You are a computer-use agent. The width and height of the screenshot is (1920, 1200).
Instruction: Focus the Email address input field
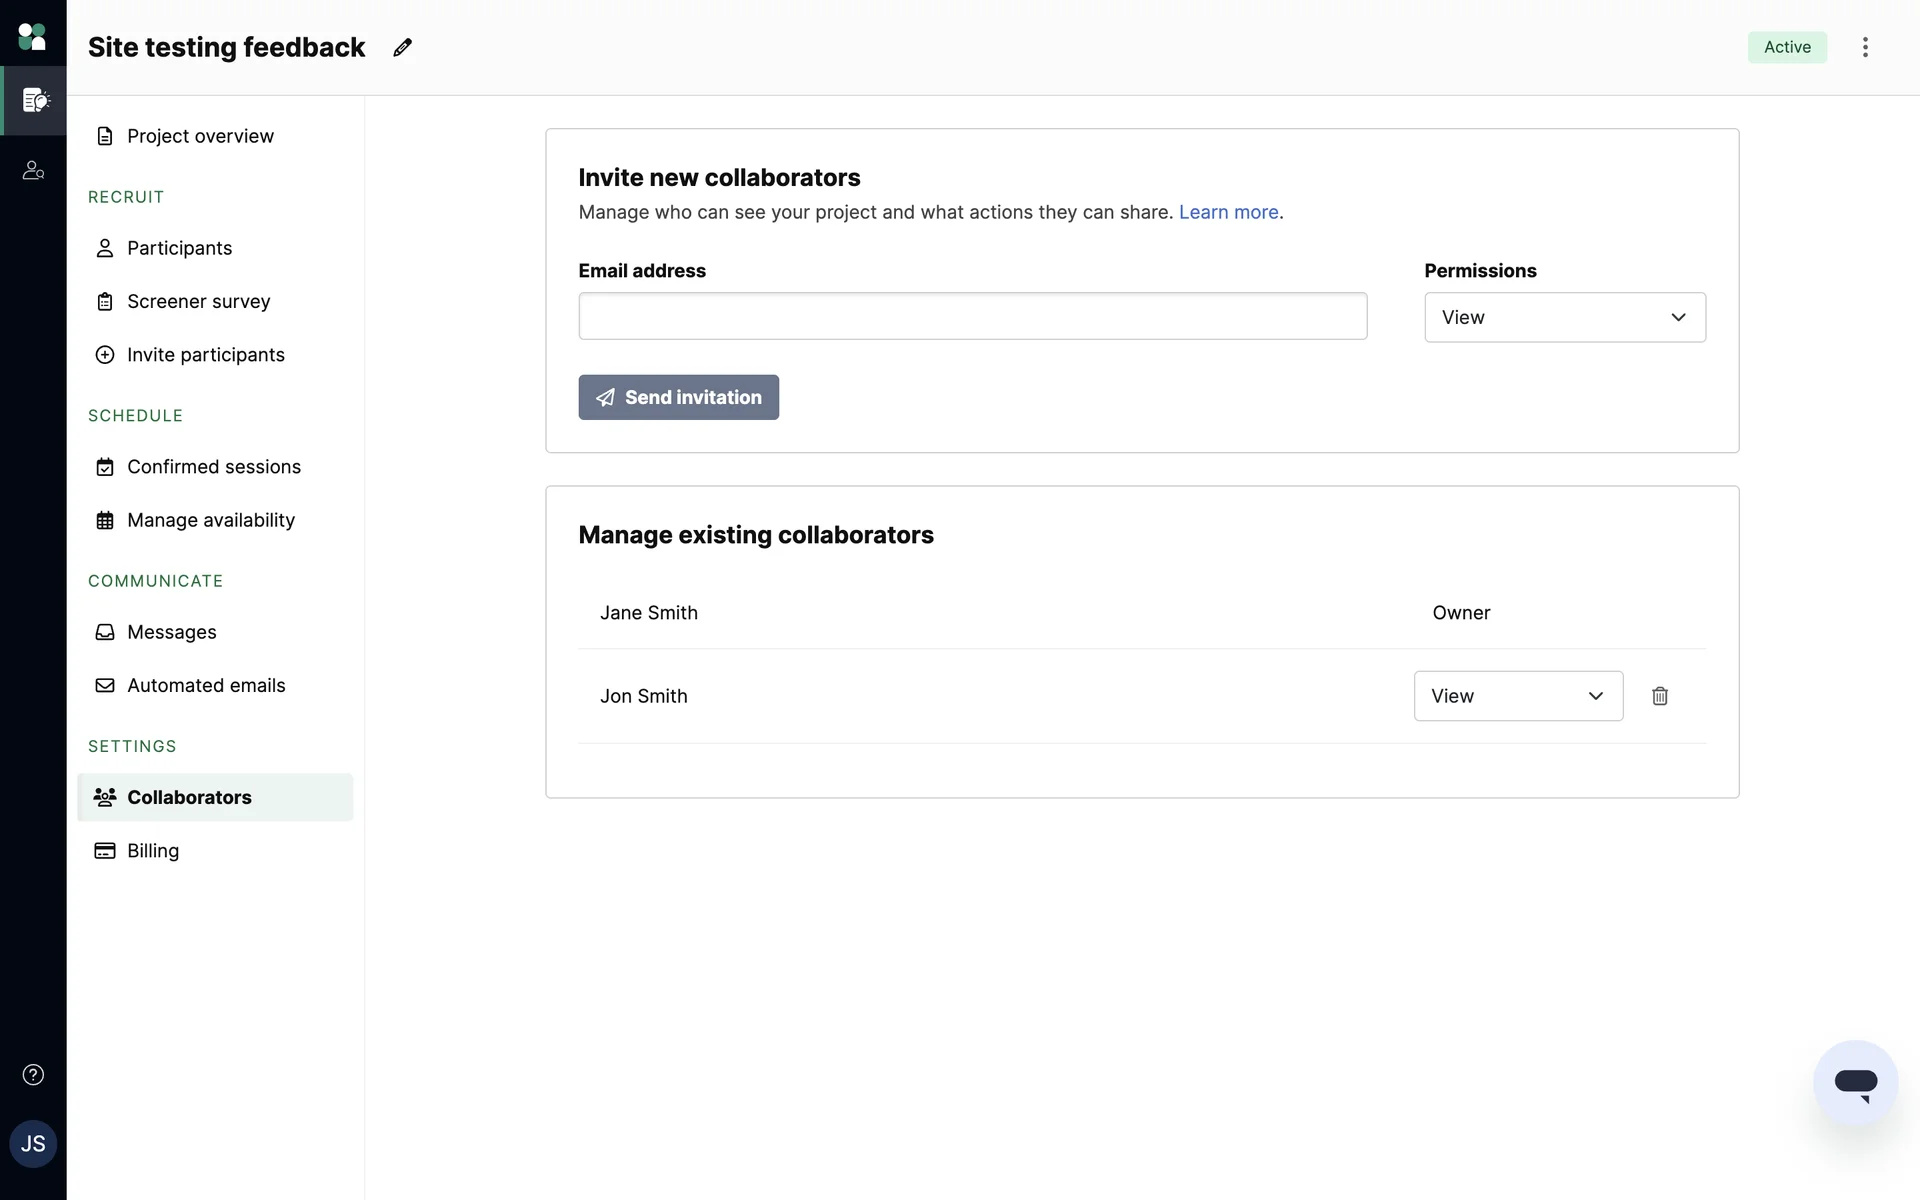pyautogui.click(x=972, y=316)
